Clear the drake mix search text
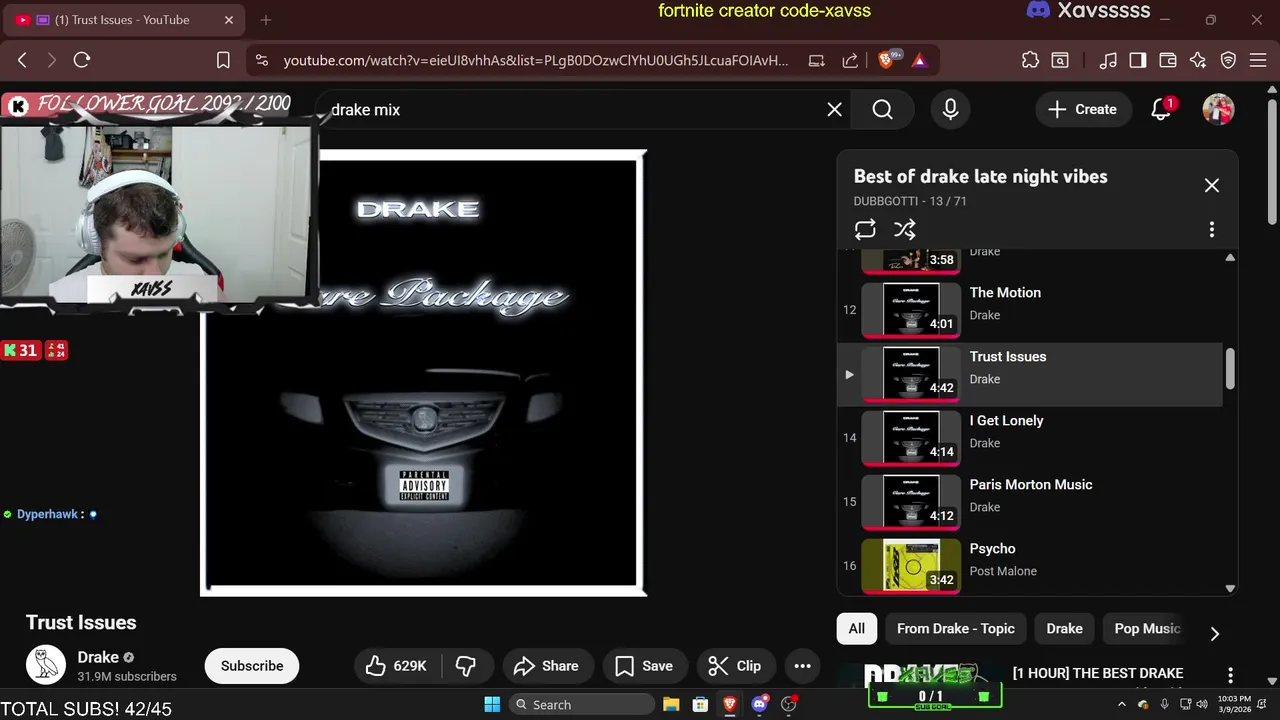Viewport: 1280px width, 720px height. point(834,109)
